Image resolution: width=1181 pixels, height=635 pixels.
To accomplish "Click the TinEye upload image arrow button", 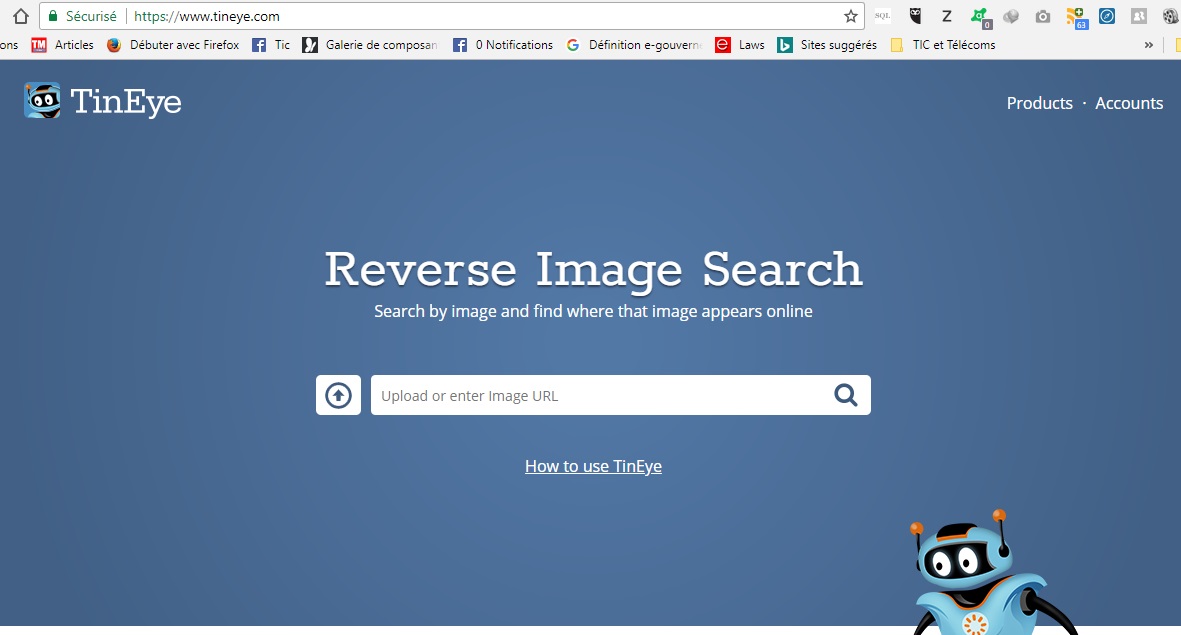I will [x=338, y=395].
